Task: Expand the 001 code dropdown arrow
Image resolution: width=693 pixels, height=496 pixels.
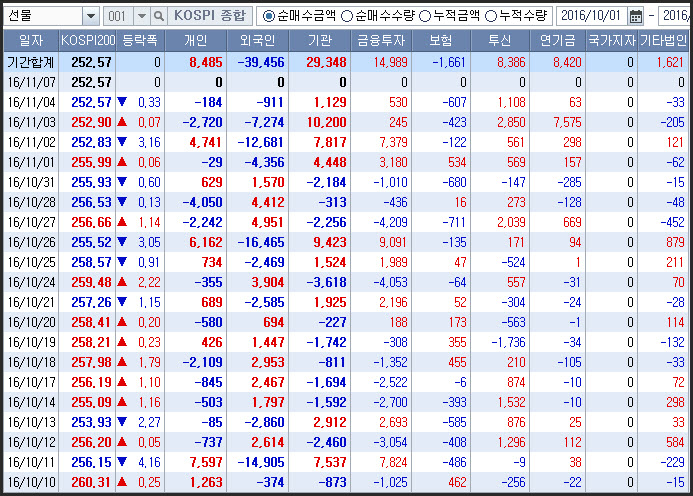Action: click(x=142, y=16)
